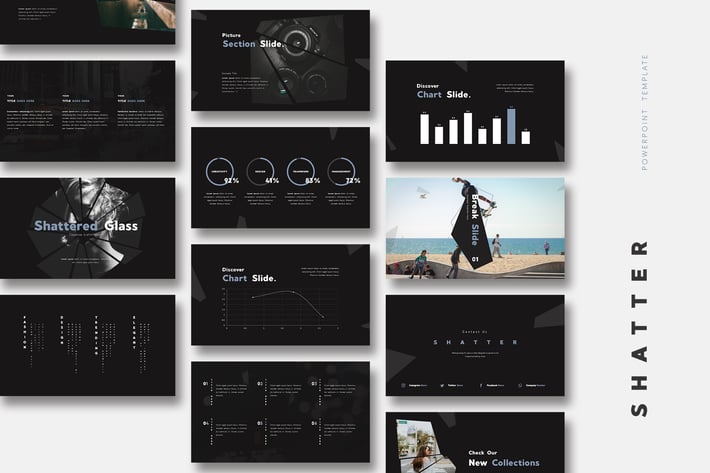
Task: Click the Company icon on Contact Us slide
Action: pos(520,386)
